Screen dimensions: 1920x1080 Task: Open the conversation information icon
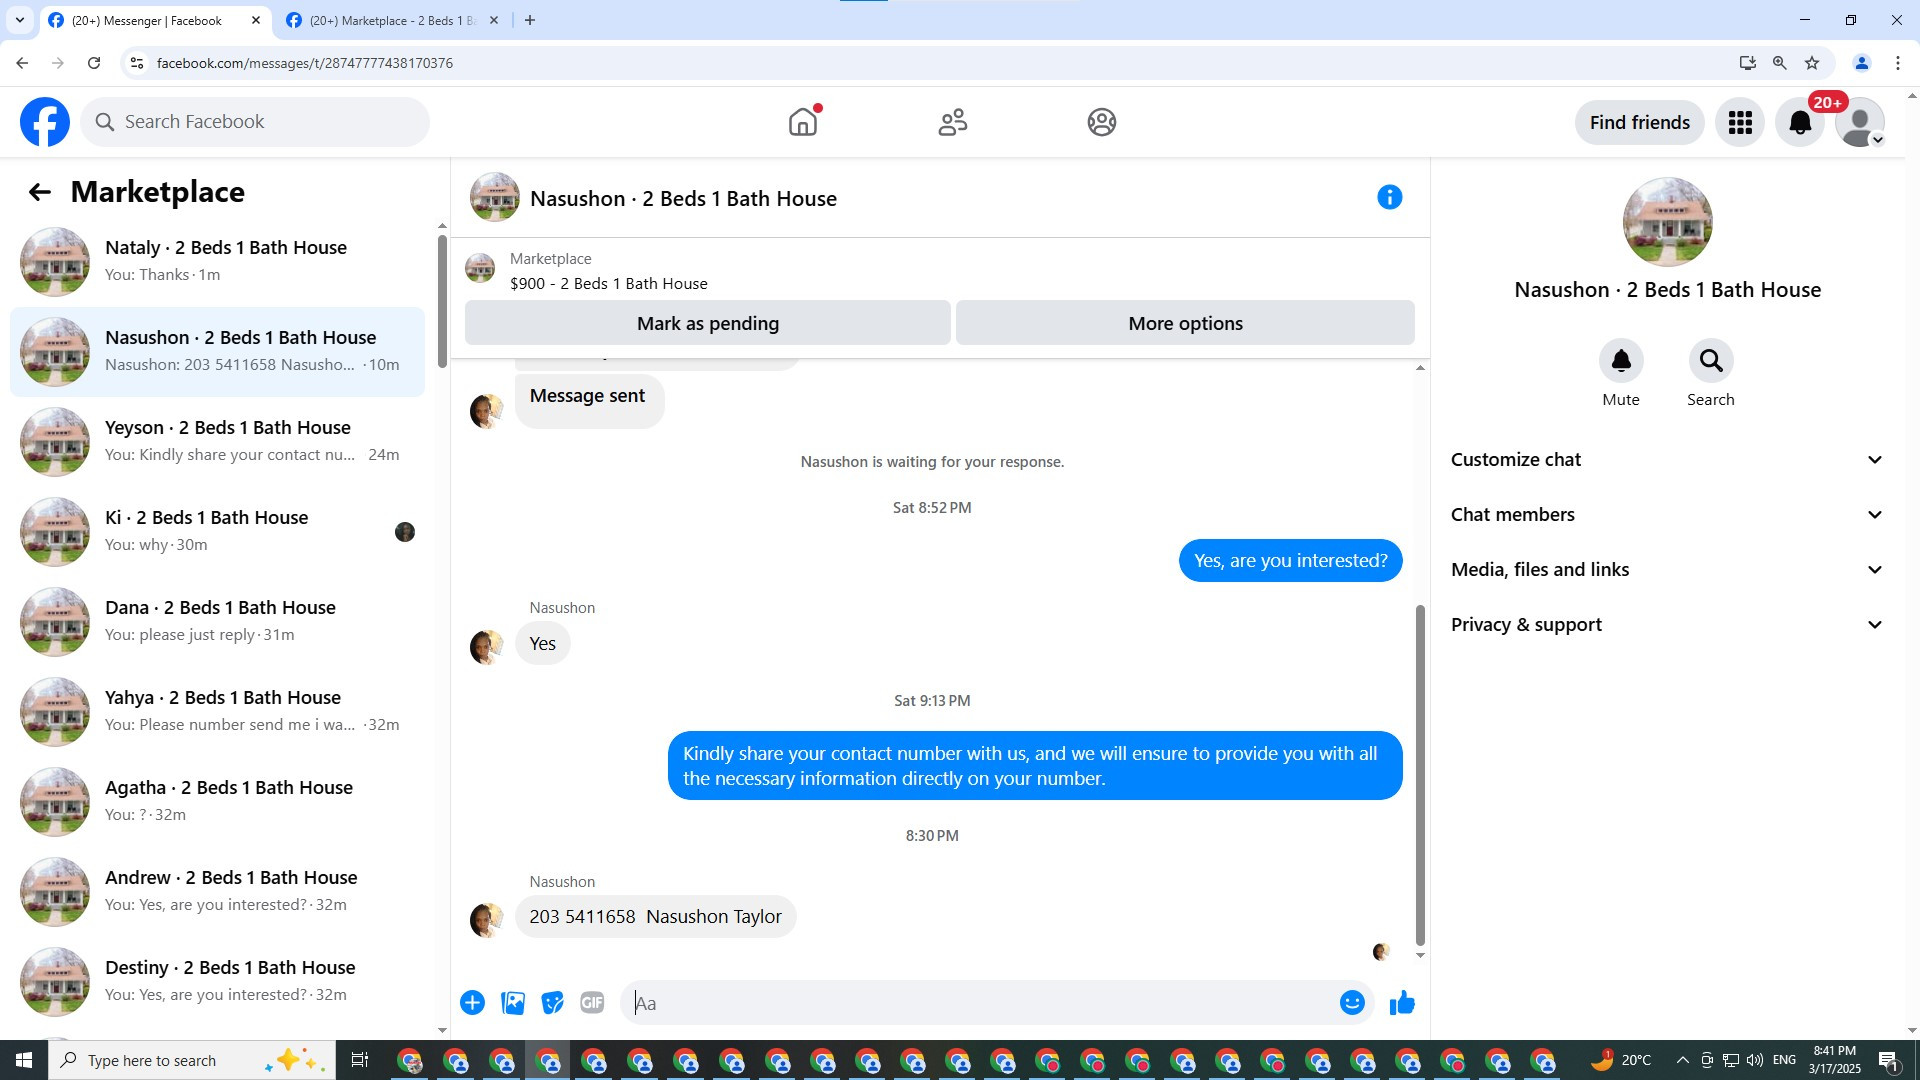pyautogui.click(x=1390, y=197)
